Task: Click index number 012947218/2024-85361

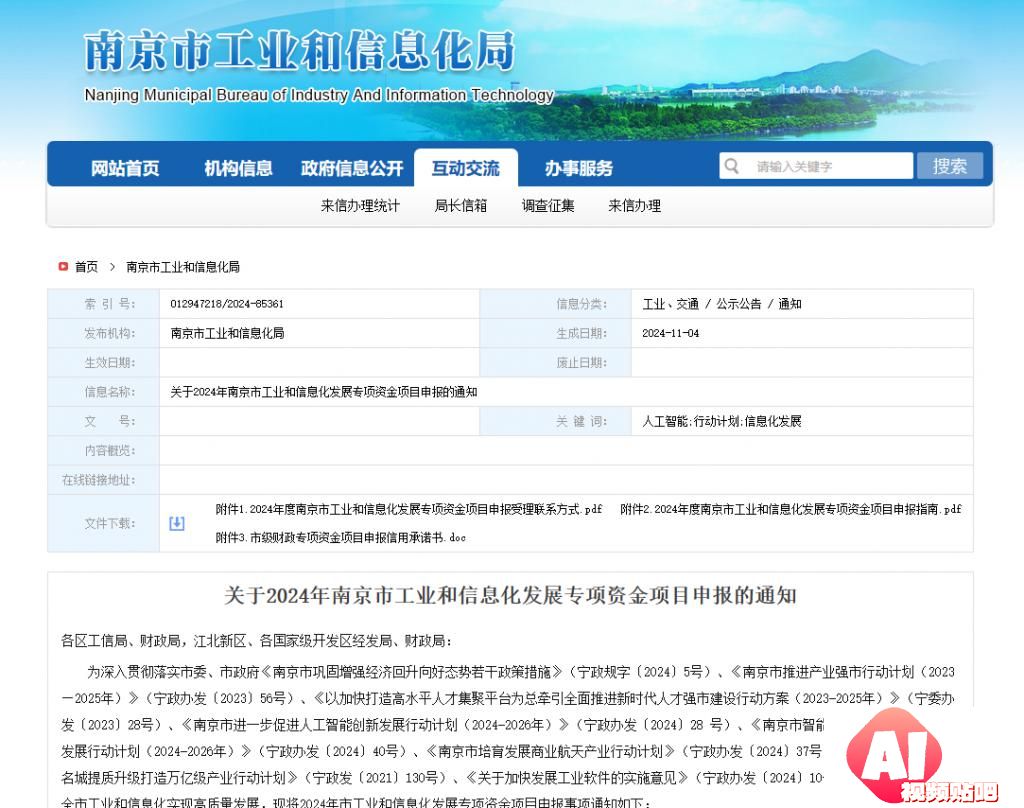Action: pos(227,304)
